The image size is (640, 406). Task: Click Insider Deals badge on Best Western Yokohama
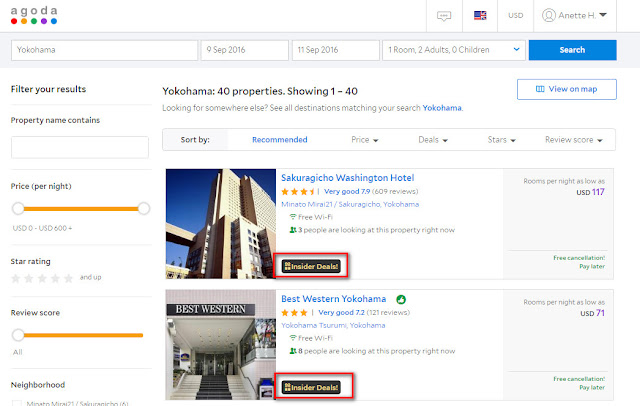(x=311, y=387)
